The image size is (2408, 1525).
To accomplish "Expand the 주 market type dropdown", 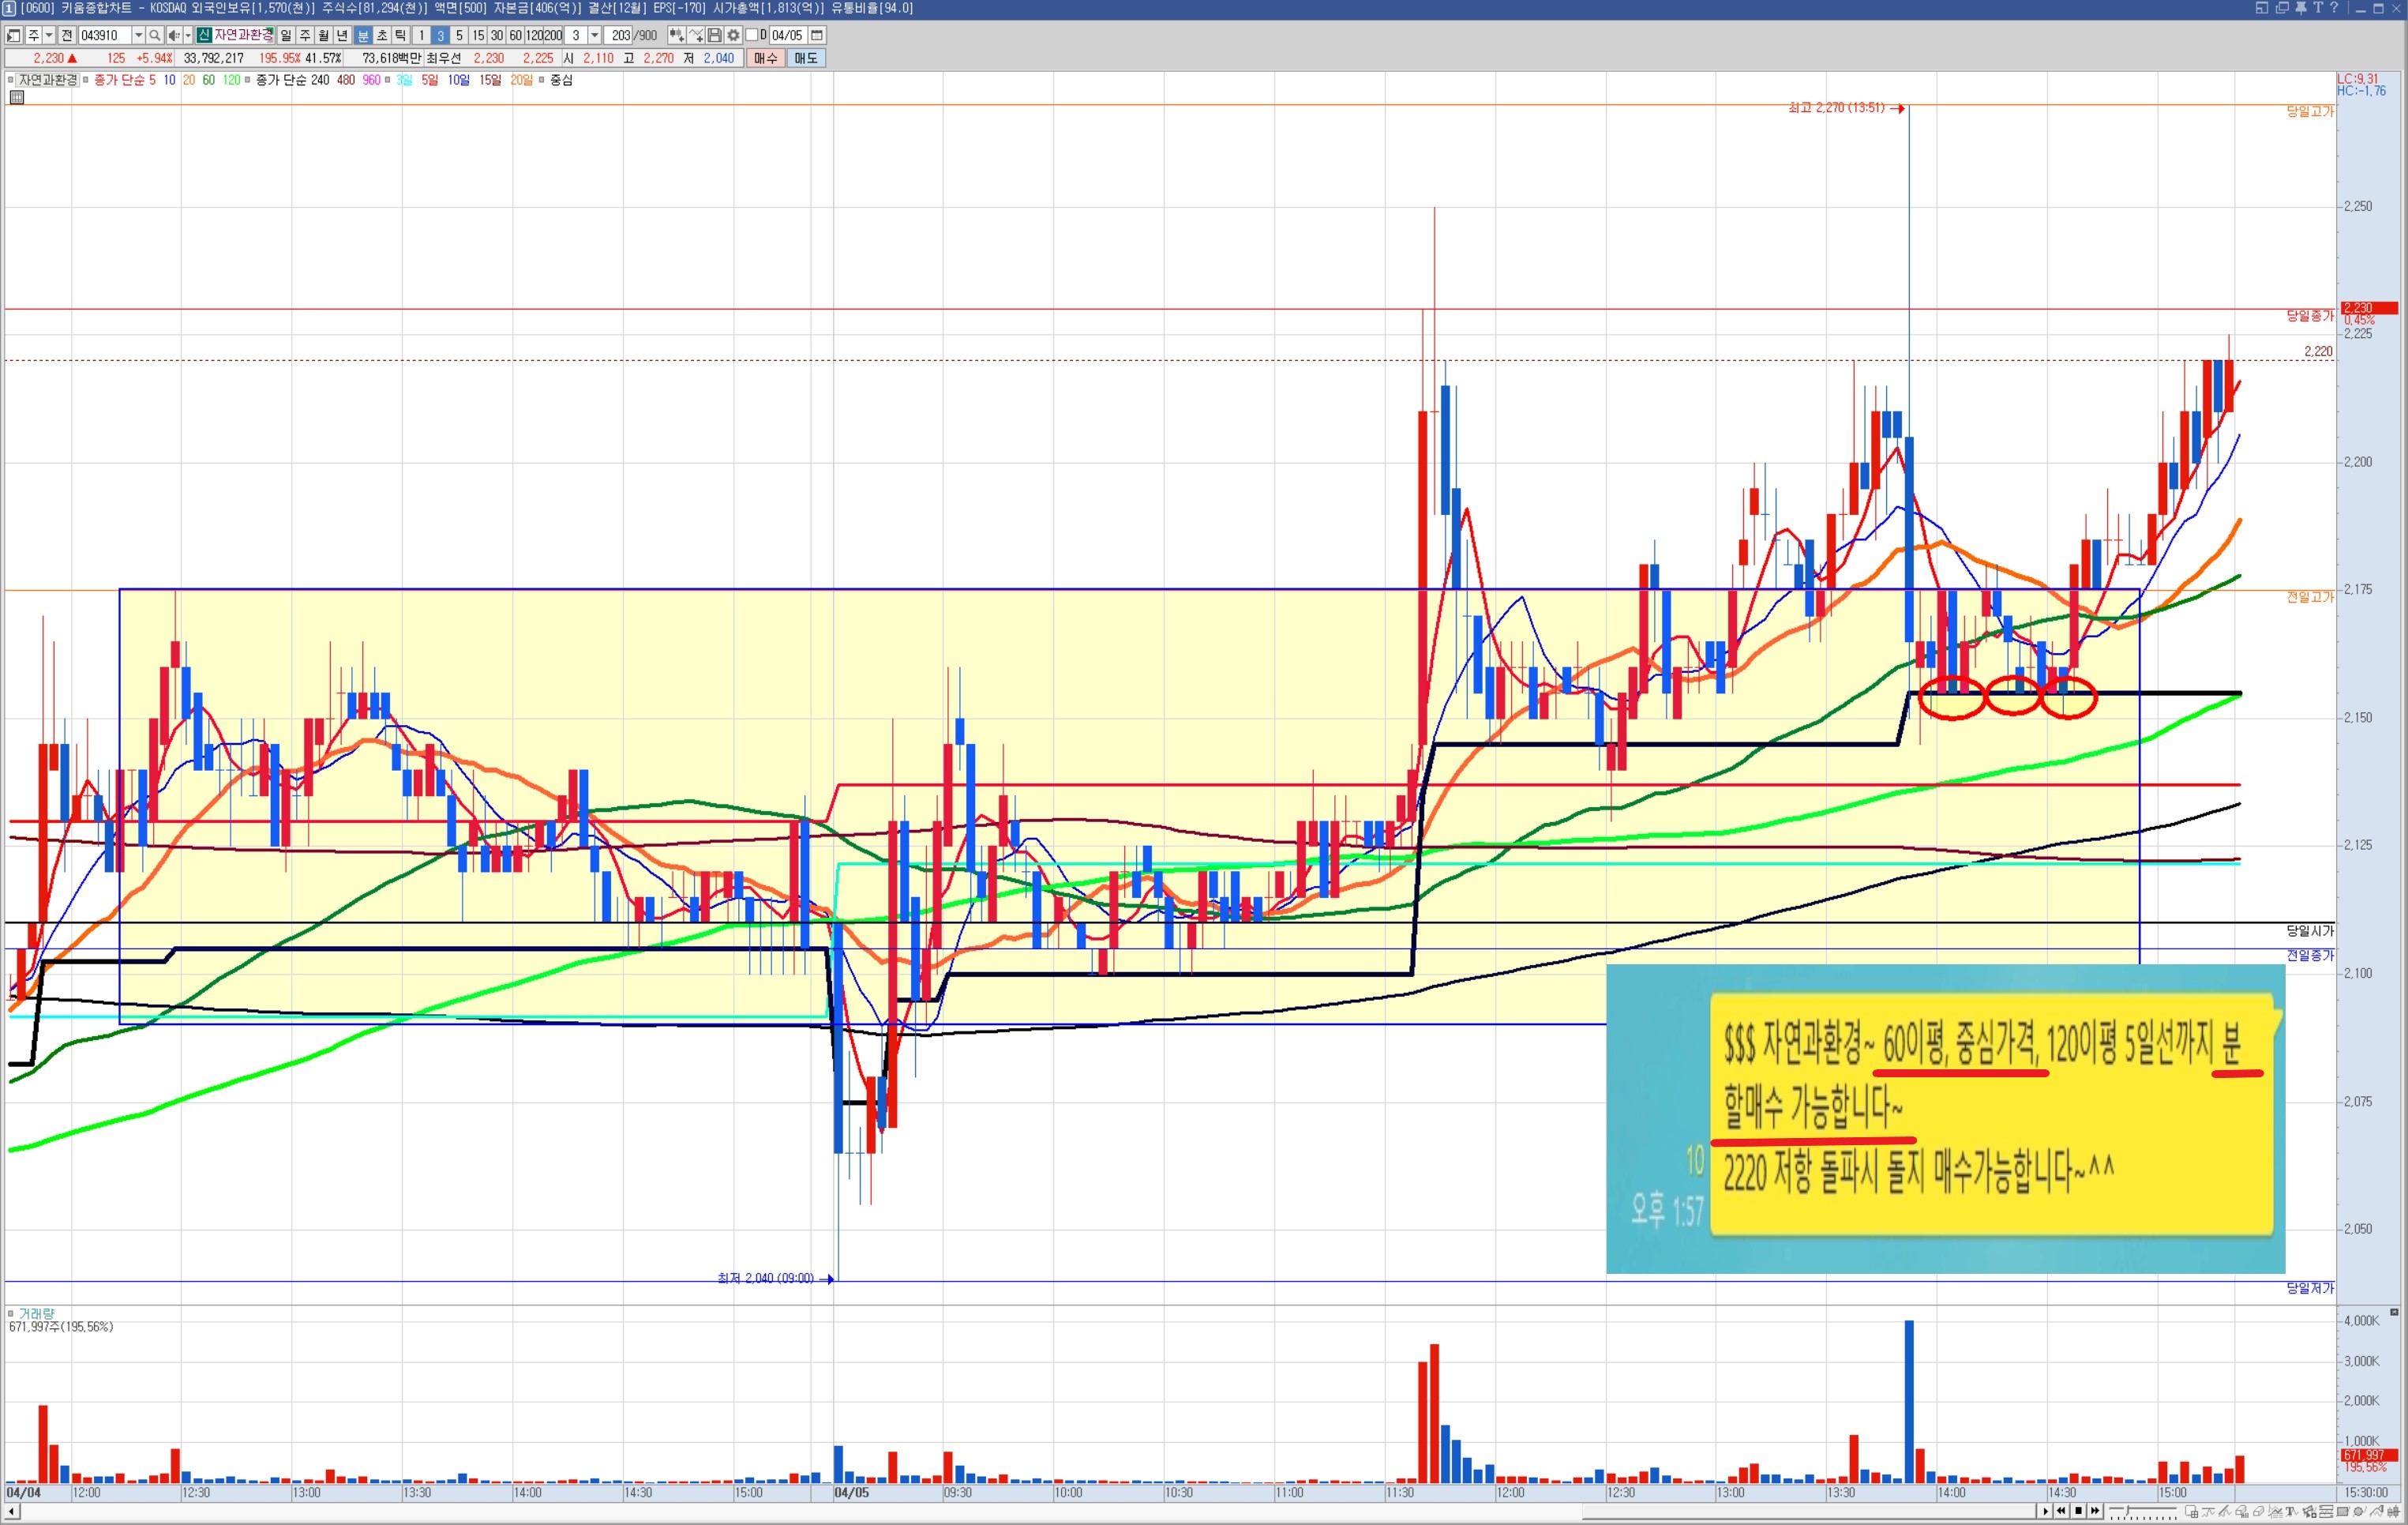I will 49,36.
